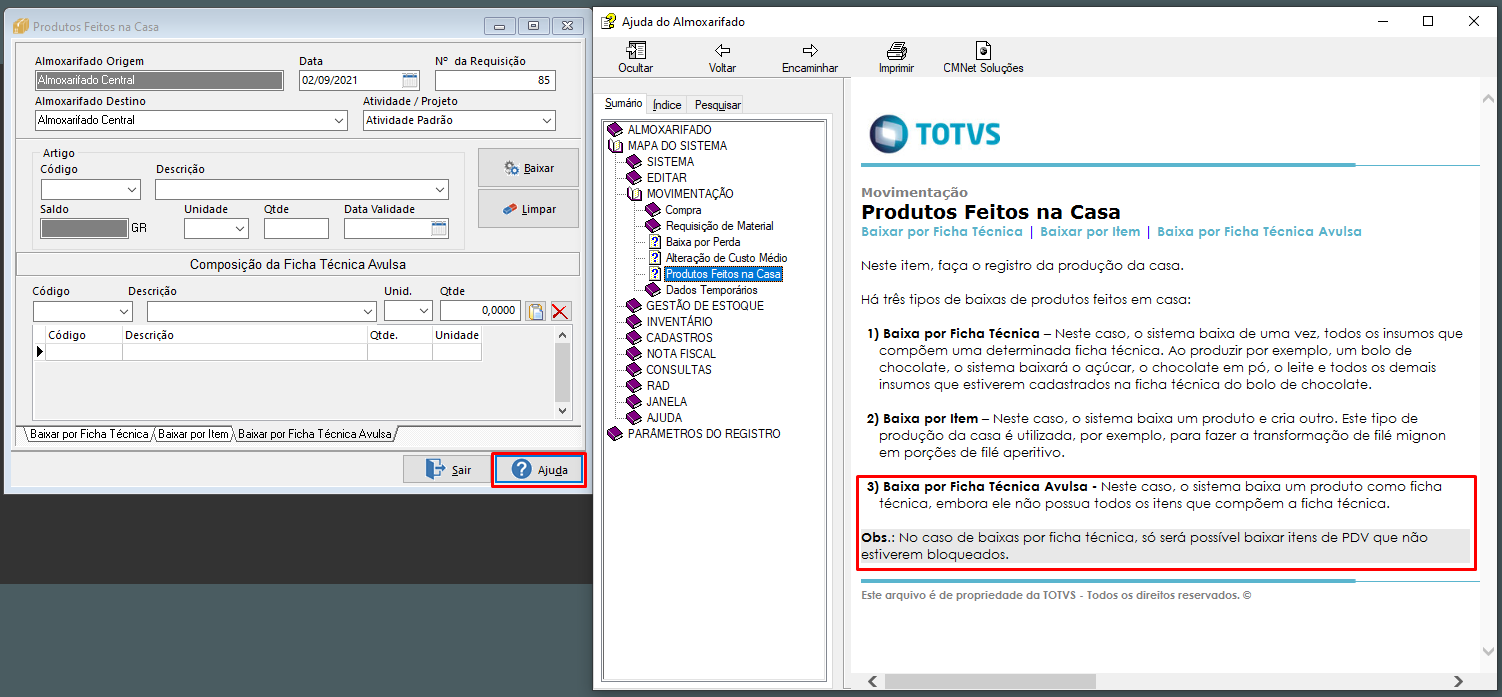Open the Almoxarifado Destino dropdown
Screen dimensions: 1502x697
[338, 120]
